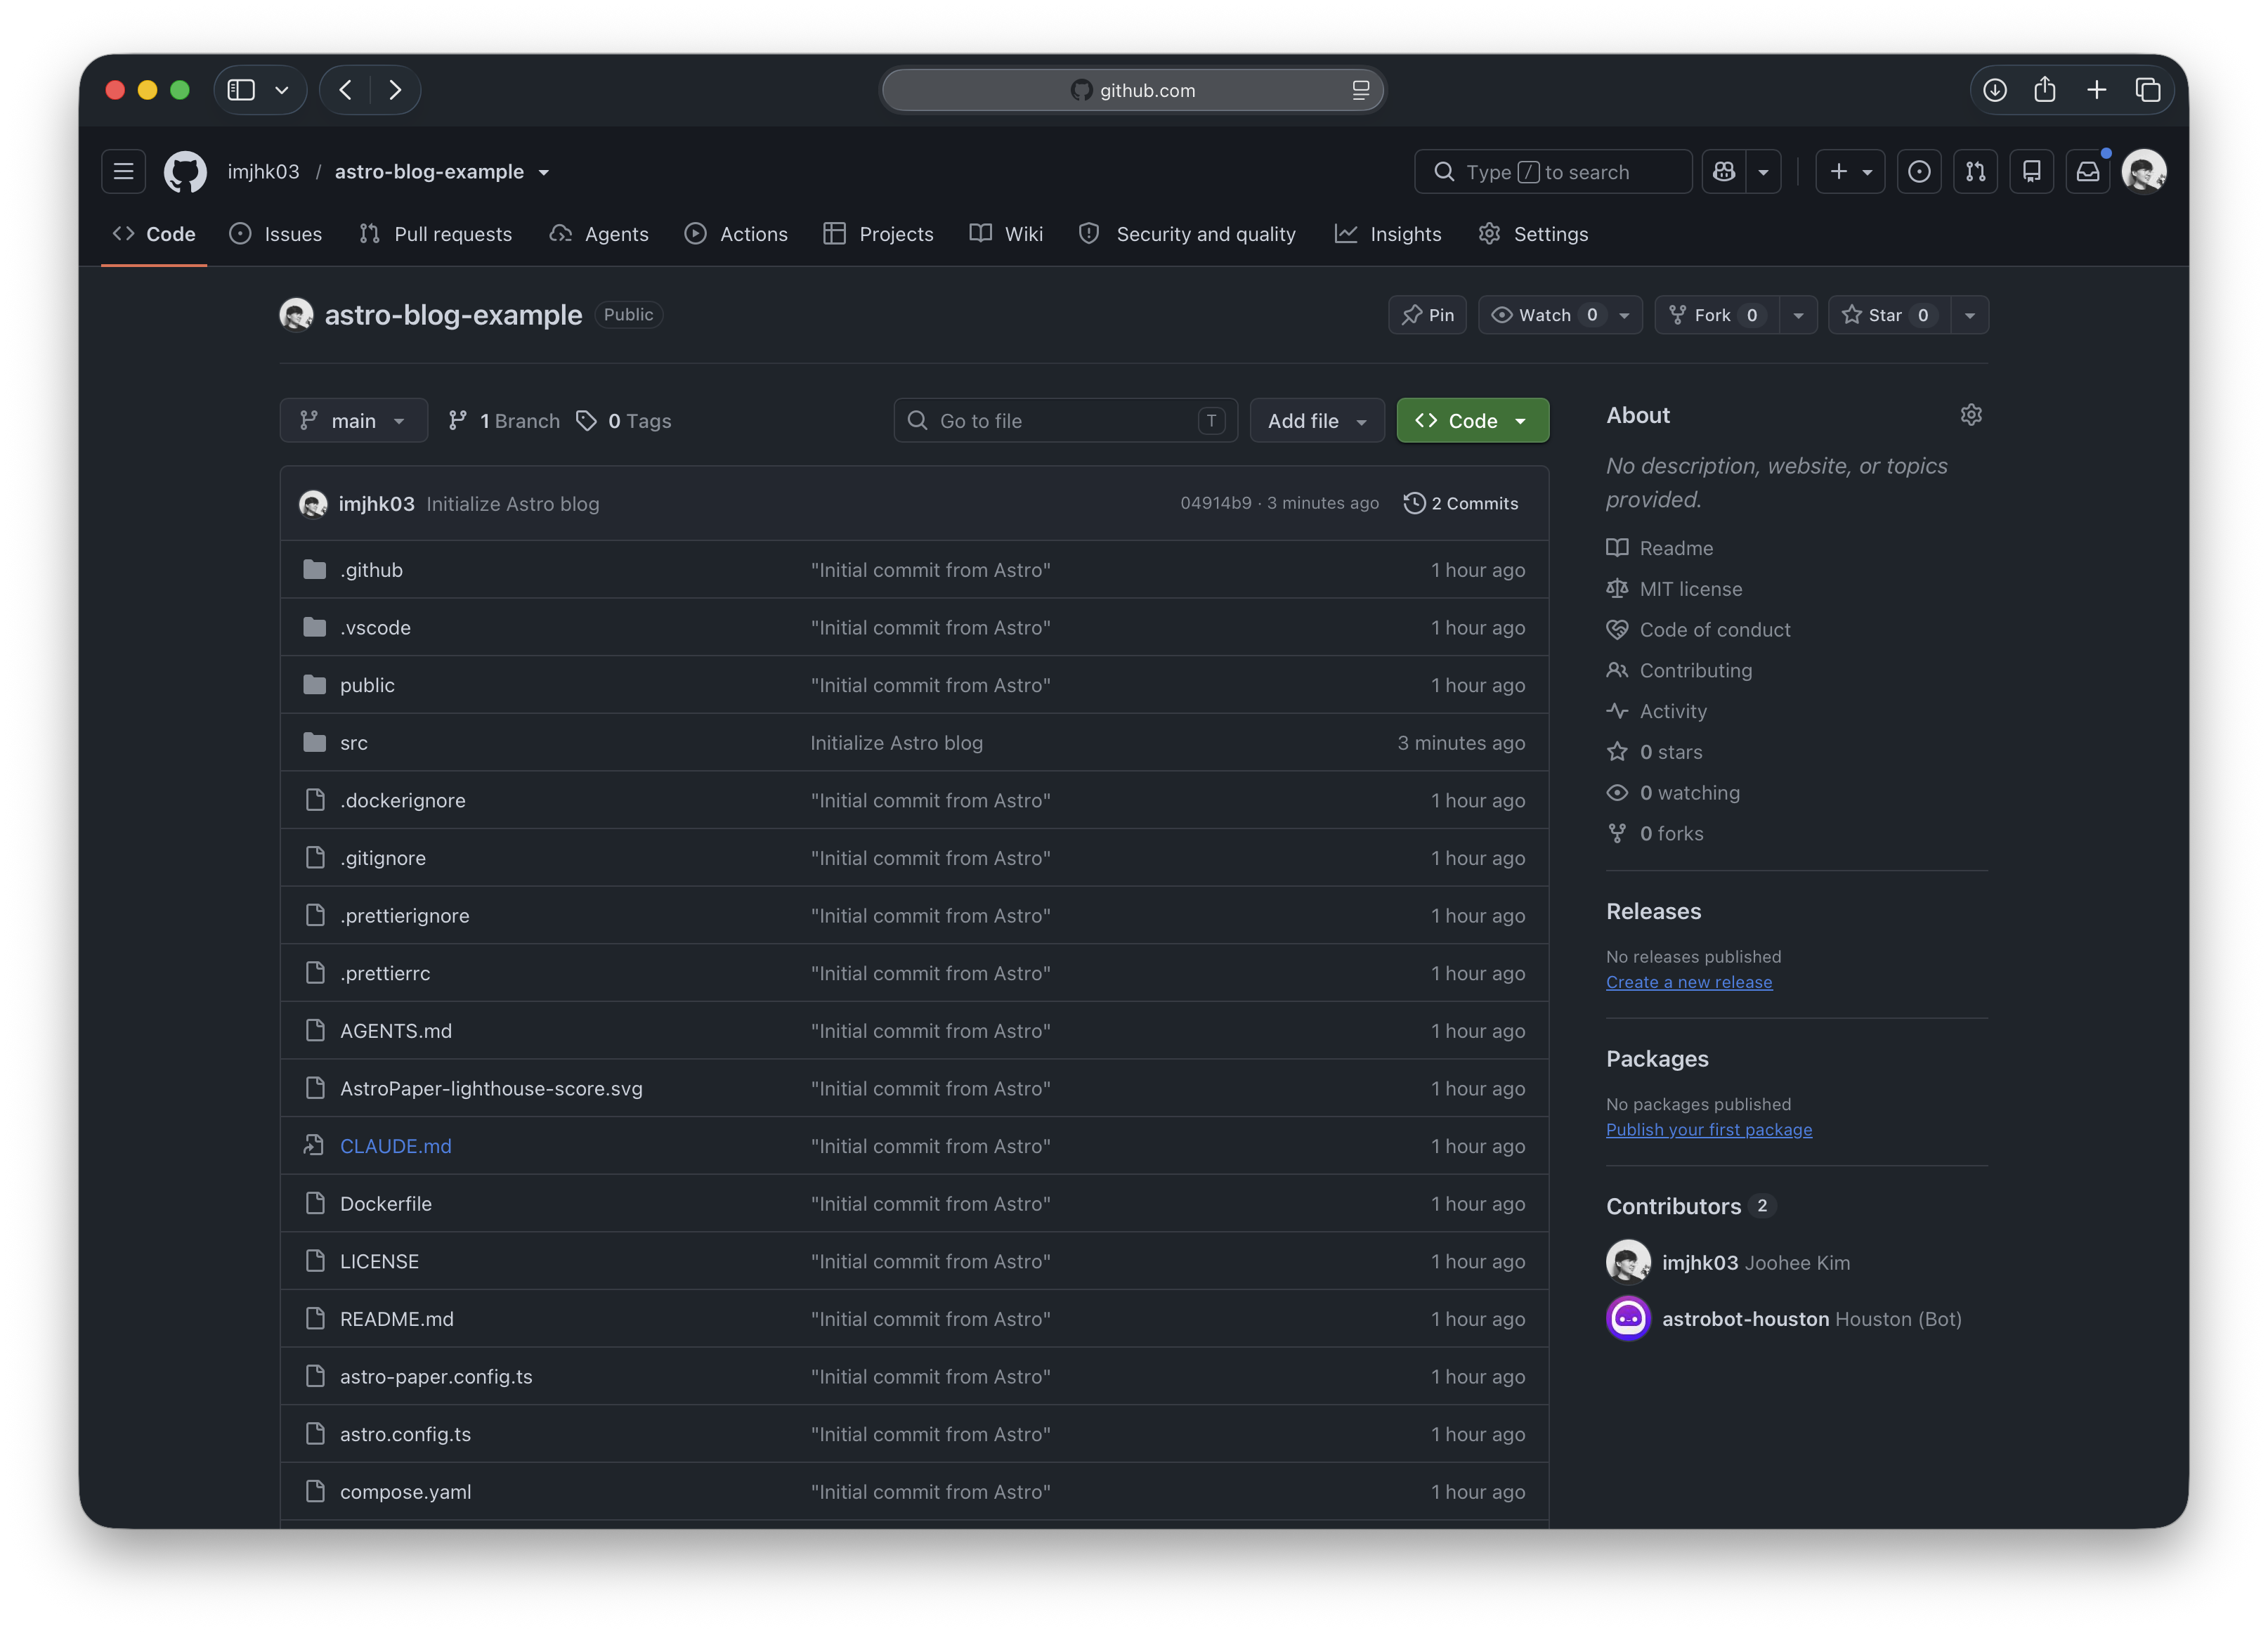This screenshot has height=1633, width=2268.
Task: Open the GitHub hamburger navigation menu
Action: tap(123, 172)
